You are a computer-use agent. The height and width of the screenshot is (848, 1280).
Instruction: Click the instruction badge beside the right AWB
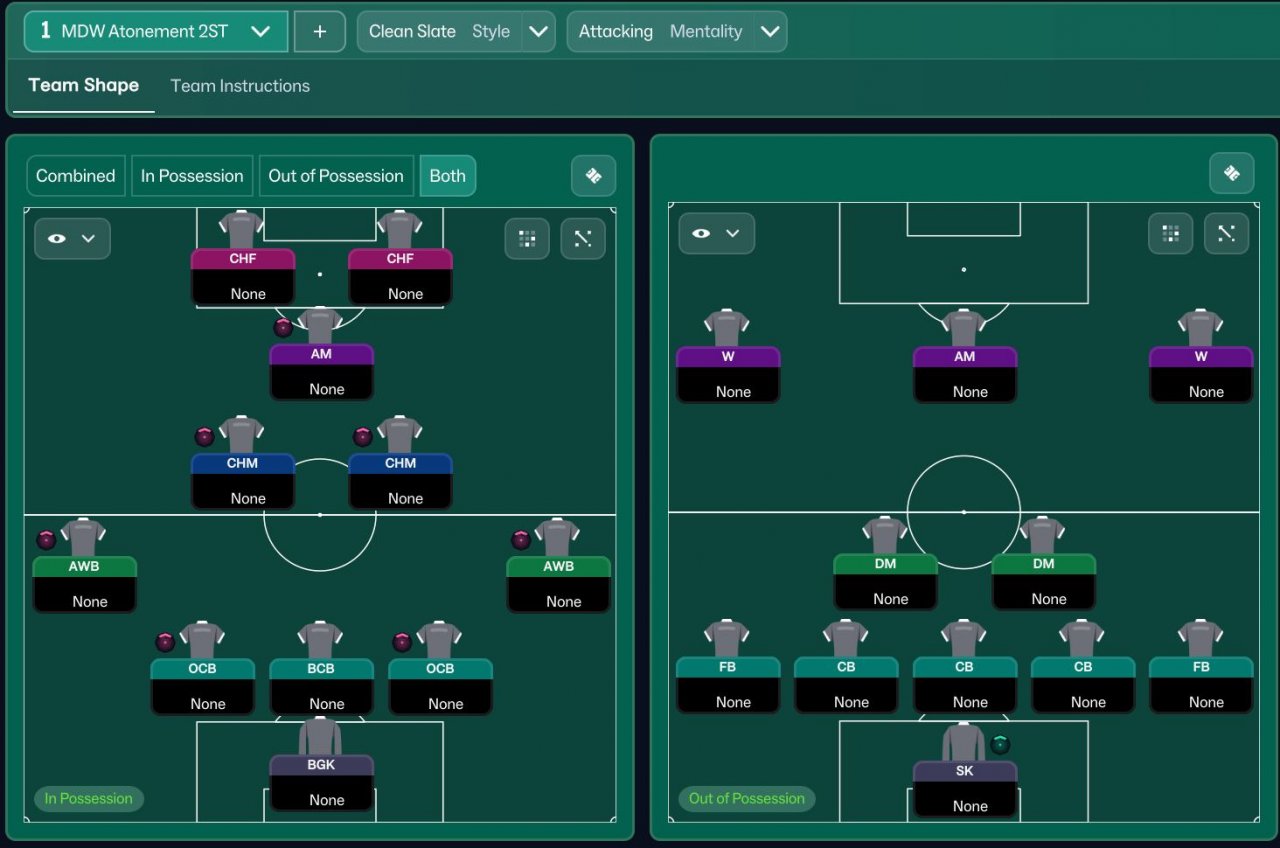tap(521, 540)
